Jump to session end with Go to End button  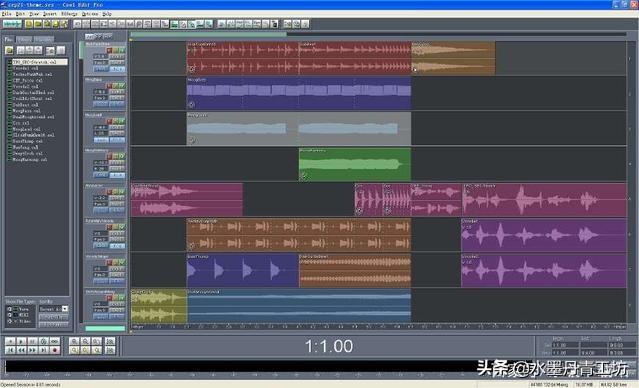click(44, 350)
